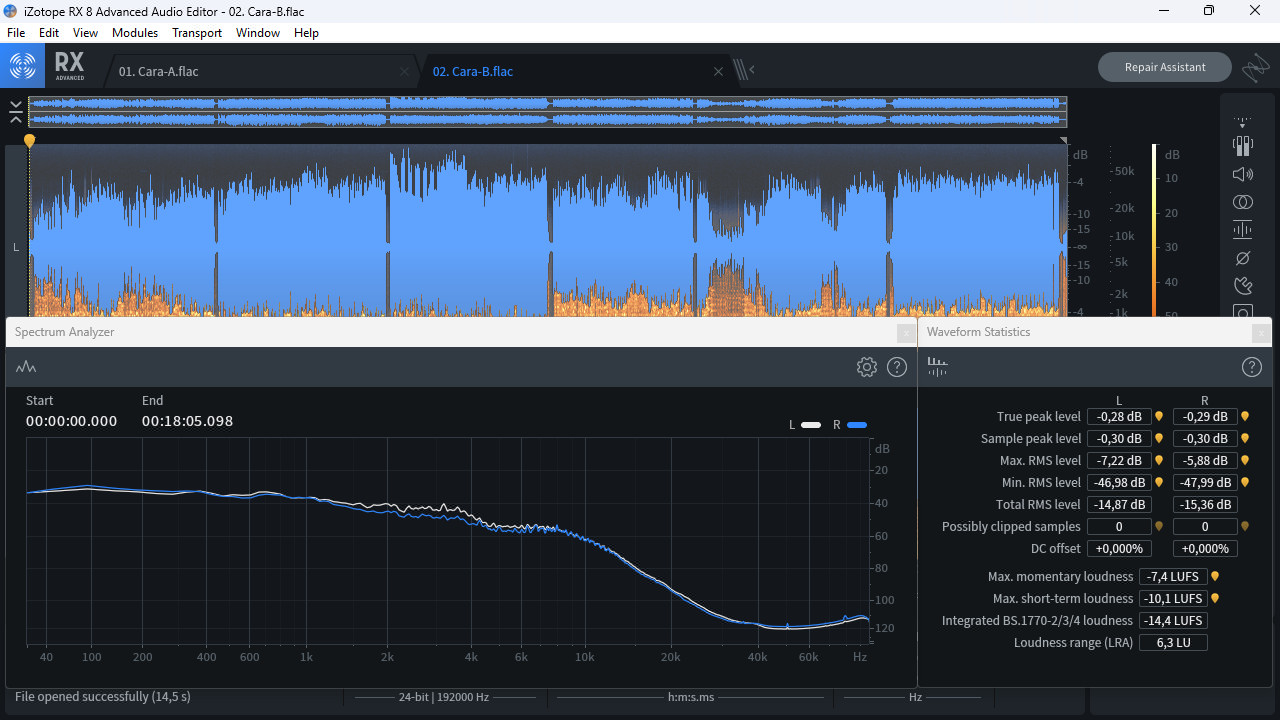Open the plug-in module icon

(x=1243, y=286)
